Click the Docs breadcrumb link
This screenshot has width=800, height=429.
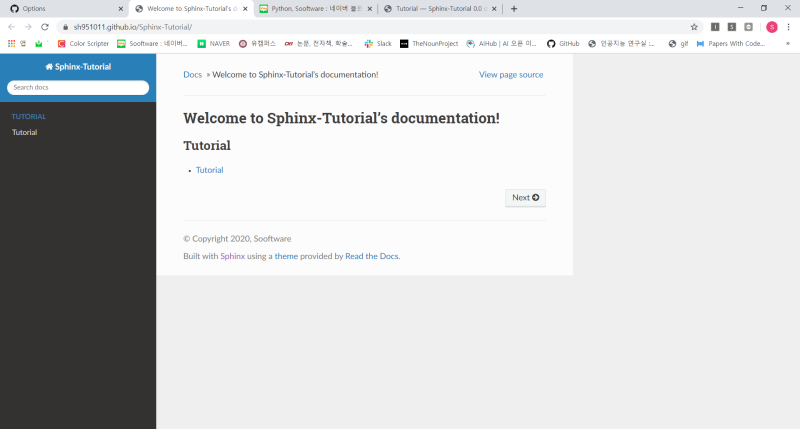[x=192, y=74]
